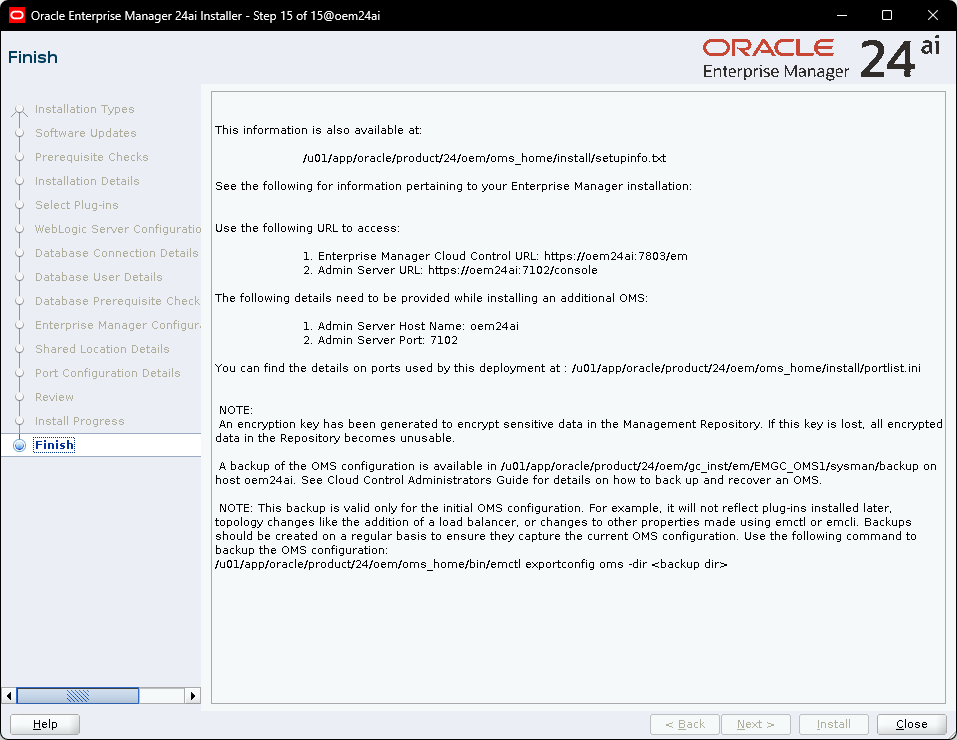This screenshot has width=957, height=740.
Task: Click the Oracle Enterprise Manager 24ai logo
Action: 820,59
